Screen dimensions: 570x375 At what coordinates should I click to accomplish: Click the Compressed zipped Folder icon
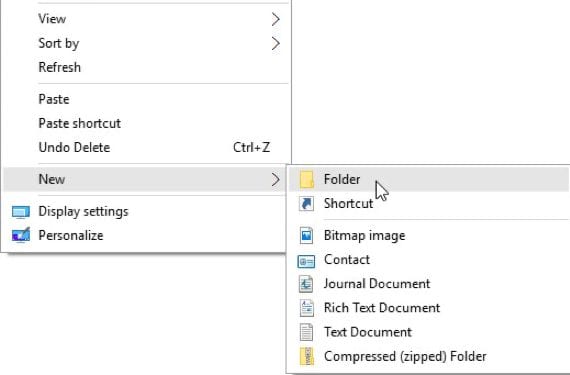tap(306, 356)
